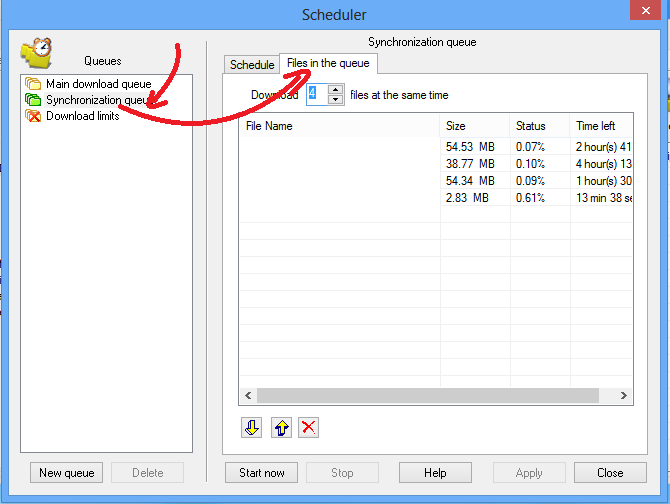Switch to the Schedule tab

click(x=252, y=65)
